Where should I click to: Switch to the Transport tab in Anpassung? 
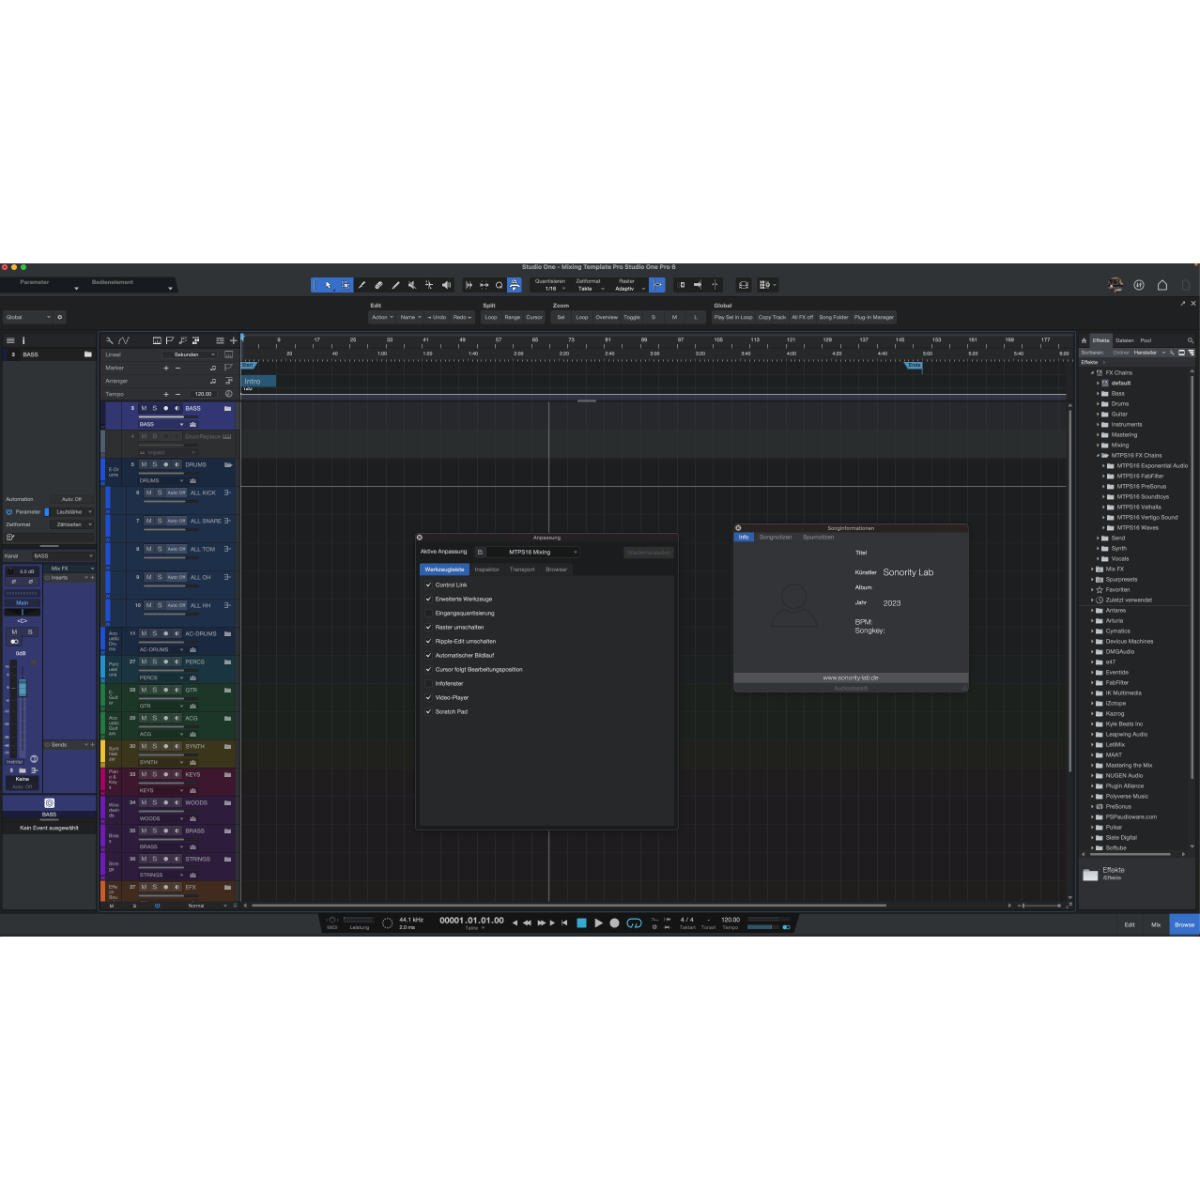tap(522, 569)
